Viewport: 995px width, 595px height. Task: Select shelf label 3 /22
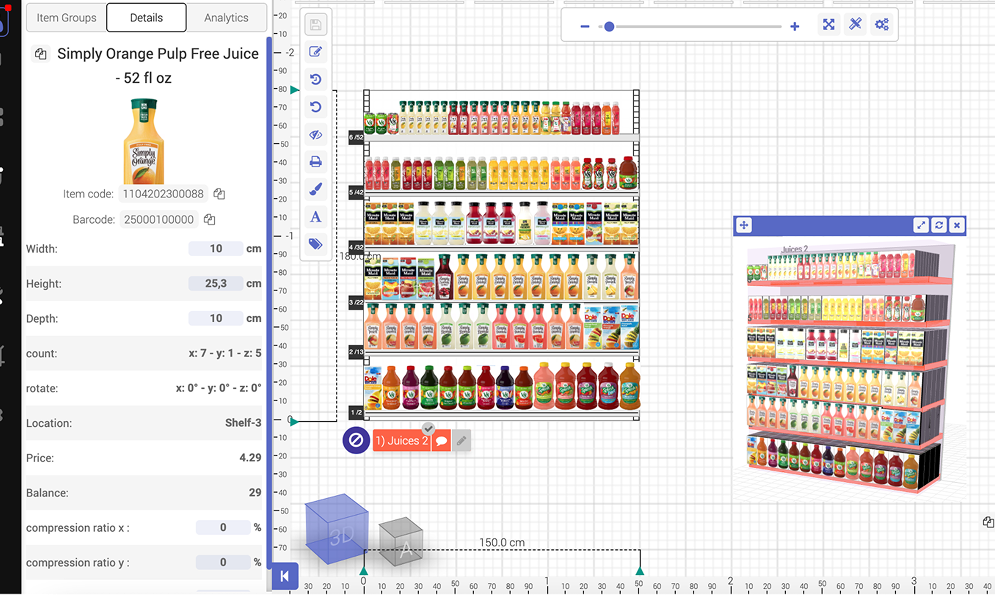pos(356,302)
